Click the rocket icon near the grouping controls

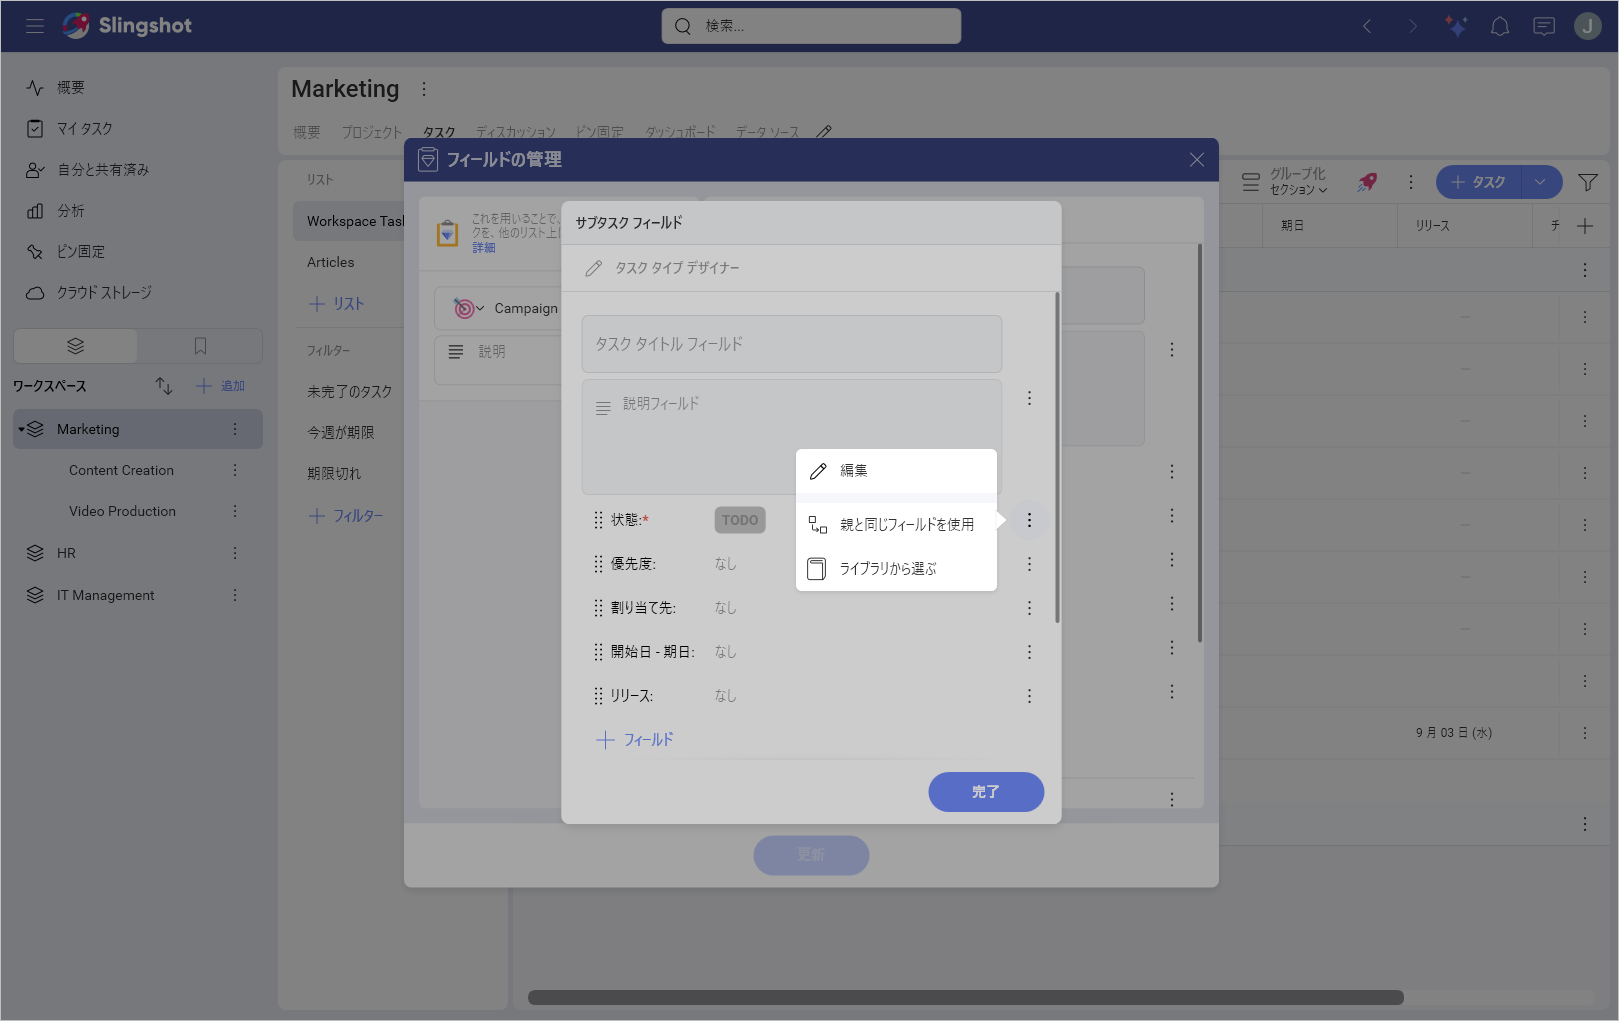pyautogui.click(x=1367, y=182)
